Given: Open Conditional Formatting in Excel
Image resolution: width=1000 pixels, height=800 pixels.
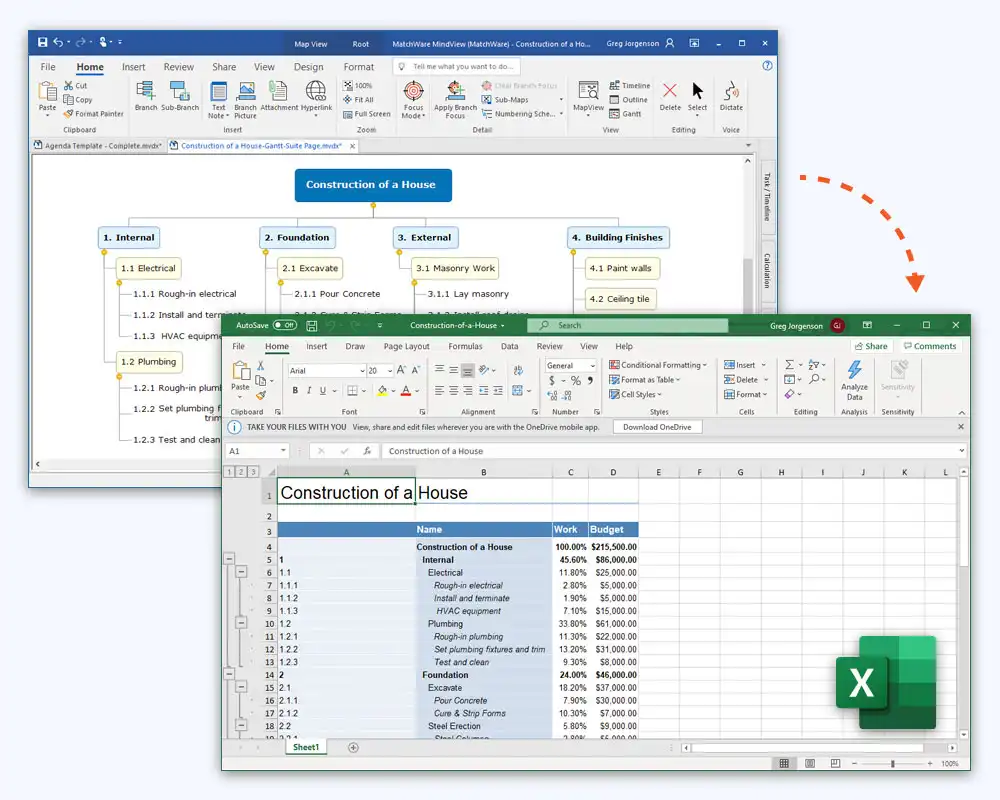Looking at the screenshot, I should point(658,365).
